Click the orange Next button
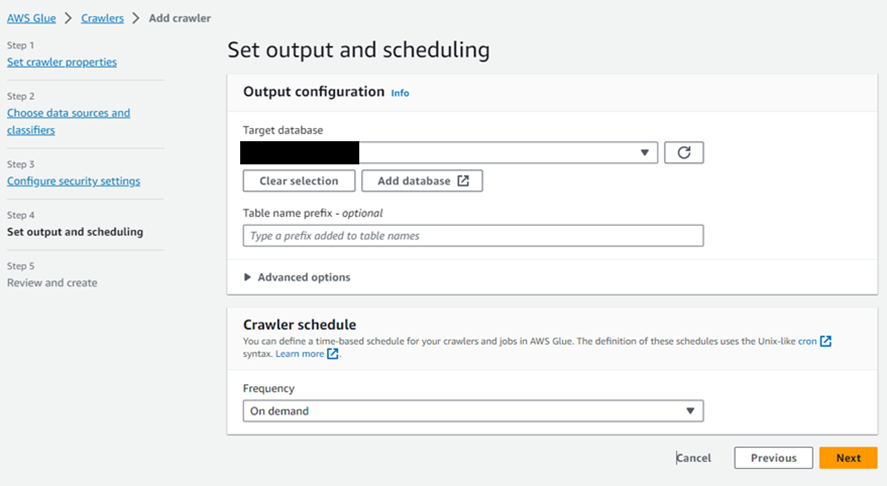 [x=848, y=458]
